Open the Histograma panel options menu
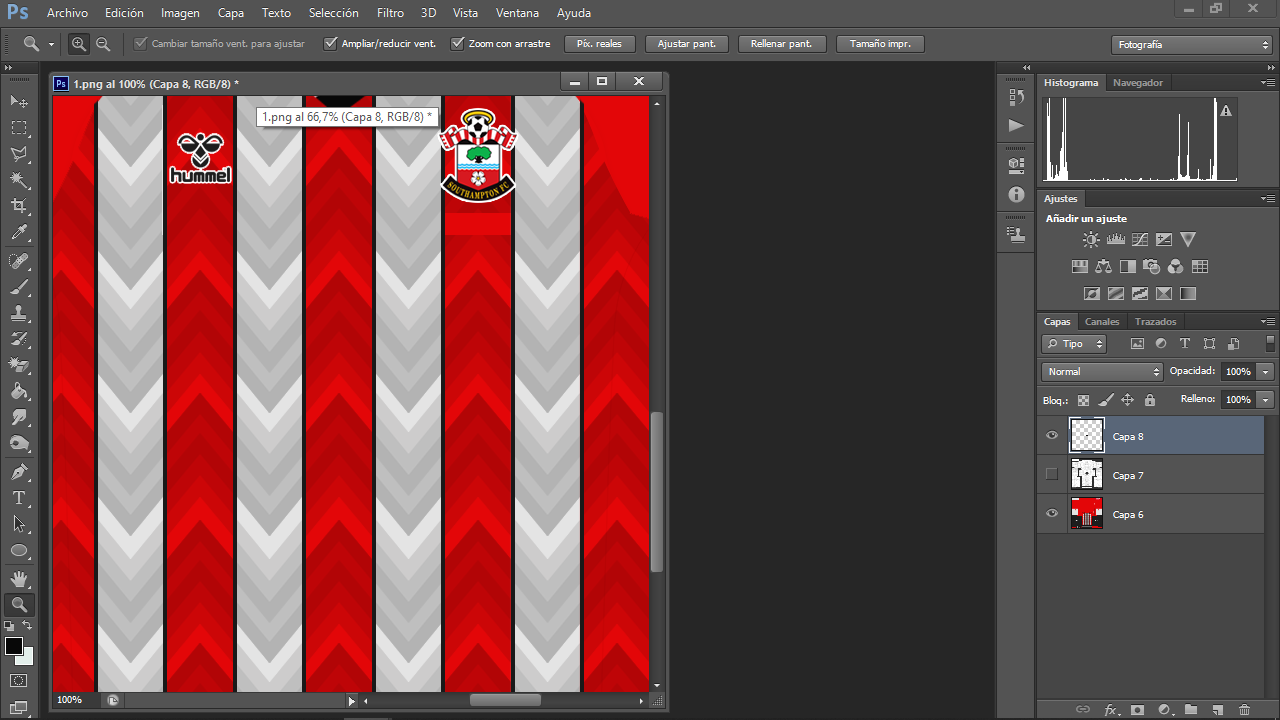The image size is (1280, 720). [x=1268, y=83]
